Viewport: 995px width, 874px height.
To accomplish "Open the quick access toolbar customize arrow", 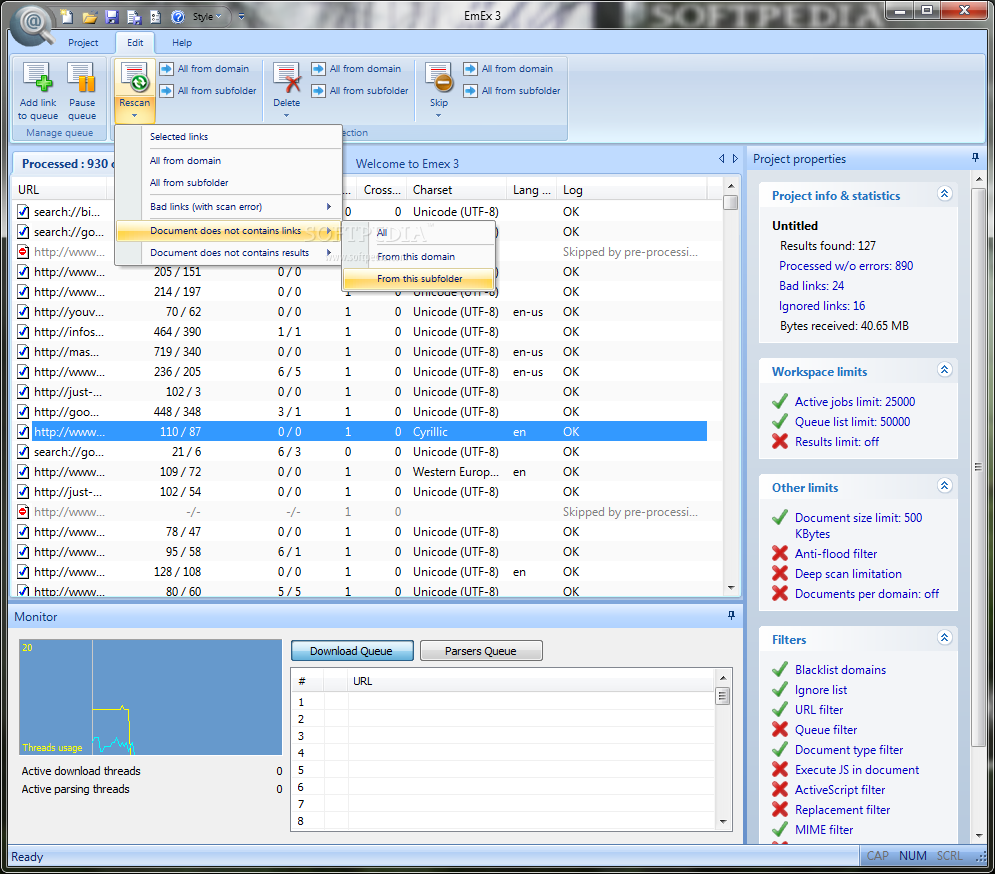I will (241, 17).
